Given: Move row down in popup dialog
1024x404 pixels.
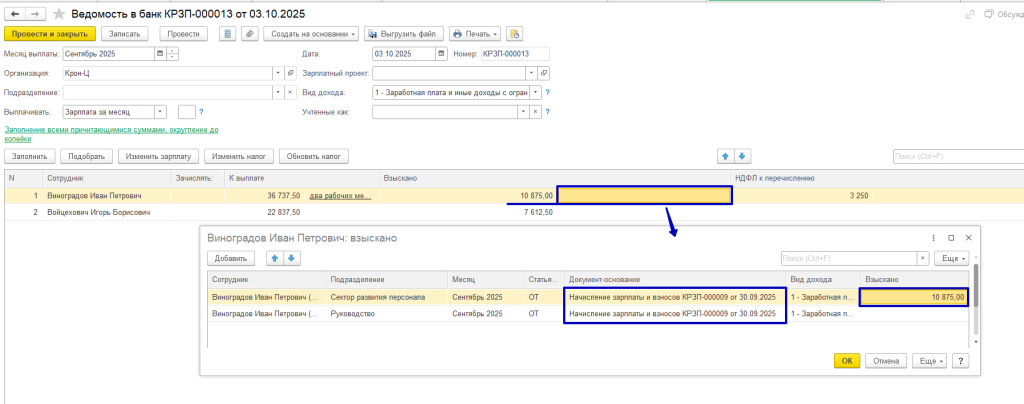Looking at the screenshot, I should (291, 258).
